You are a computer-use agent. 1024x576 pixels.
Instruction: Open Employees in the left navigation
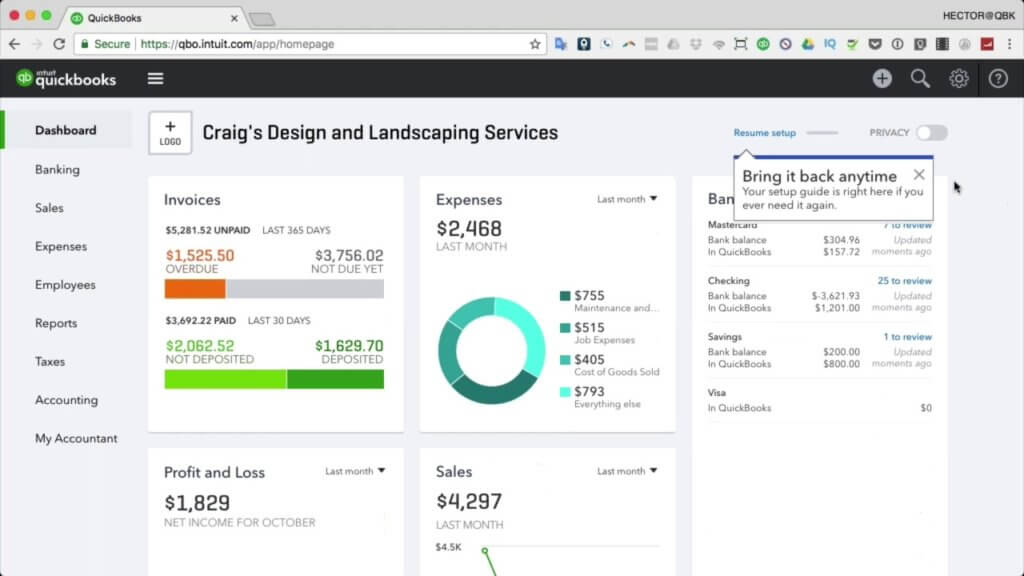tap(65, 285)
